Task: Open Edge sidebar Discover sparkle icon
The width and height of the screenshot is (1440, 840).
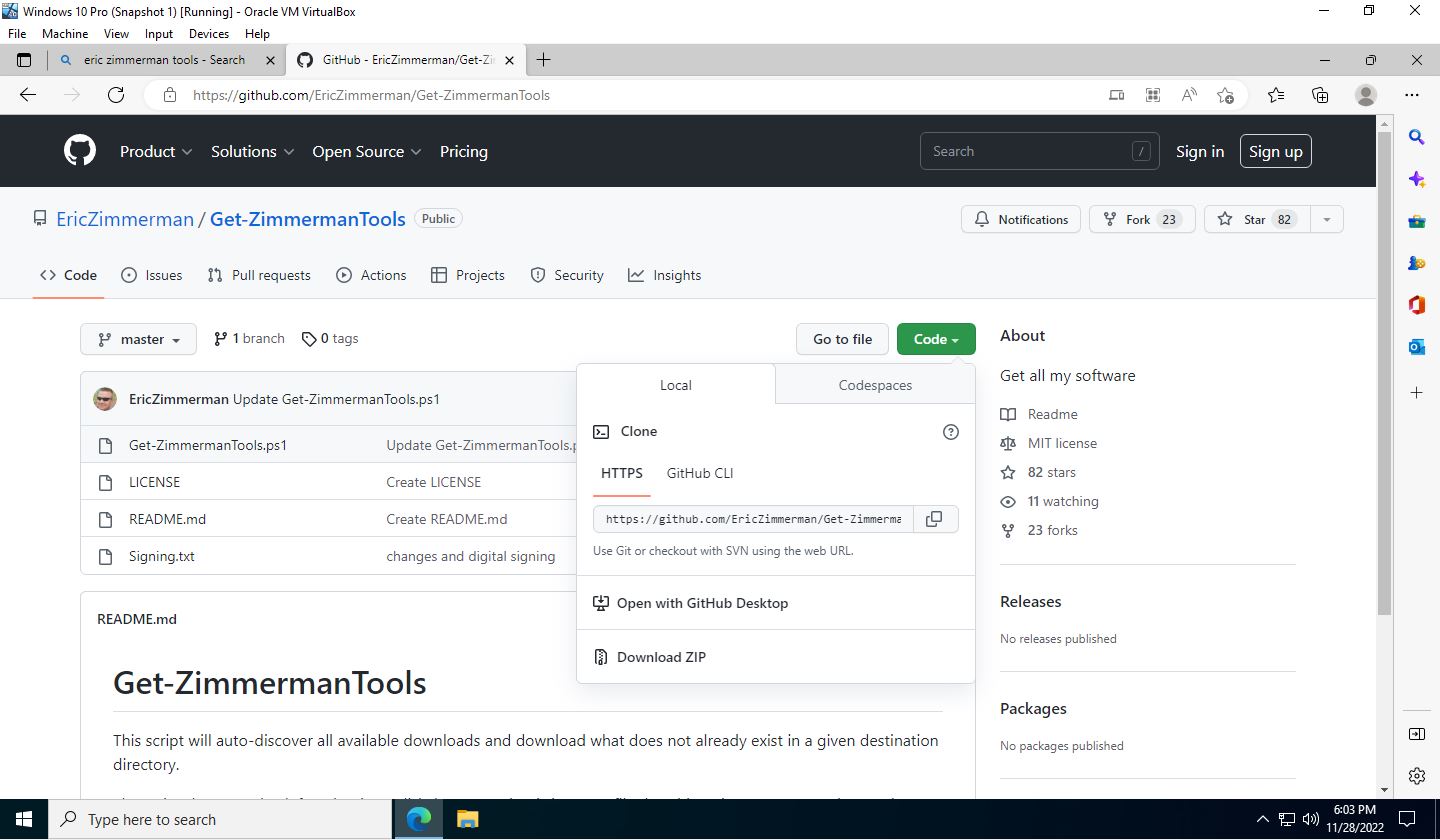Action: tap(1416, 179)
